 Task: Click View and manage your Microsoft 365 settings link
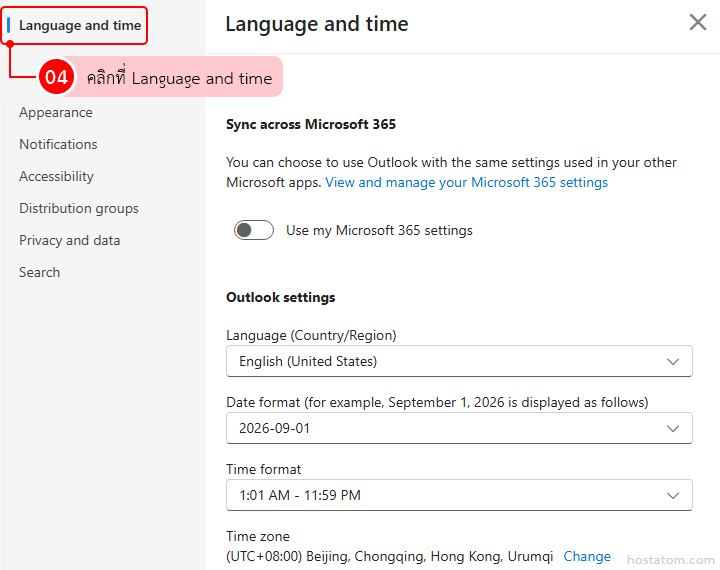coord(467,182)
